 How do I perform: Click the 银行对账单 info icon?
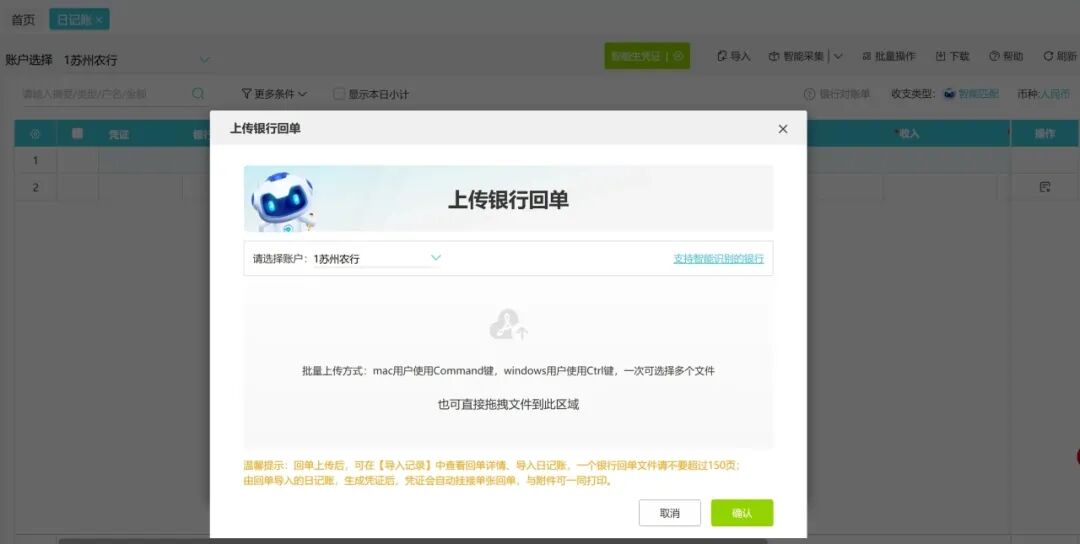809,94
